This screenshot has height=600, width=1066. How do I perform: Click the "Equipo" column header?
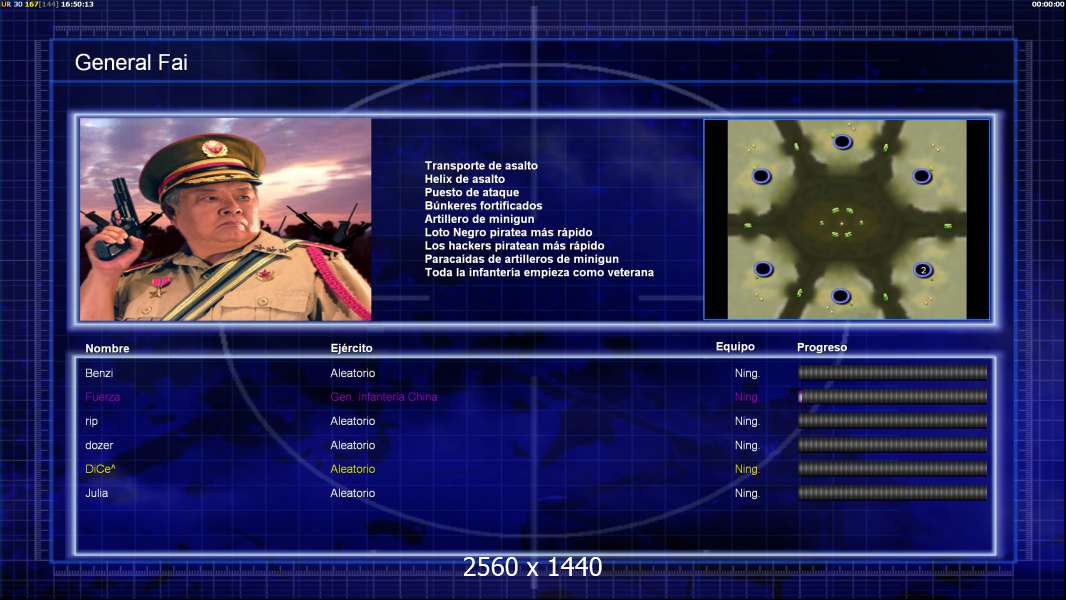pos(735,347)
